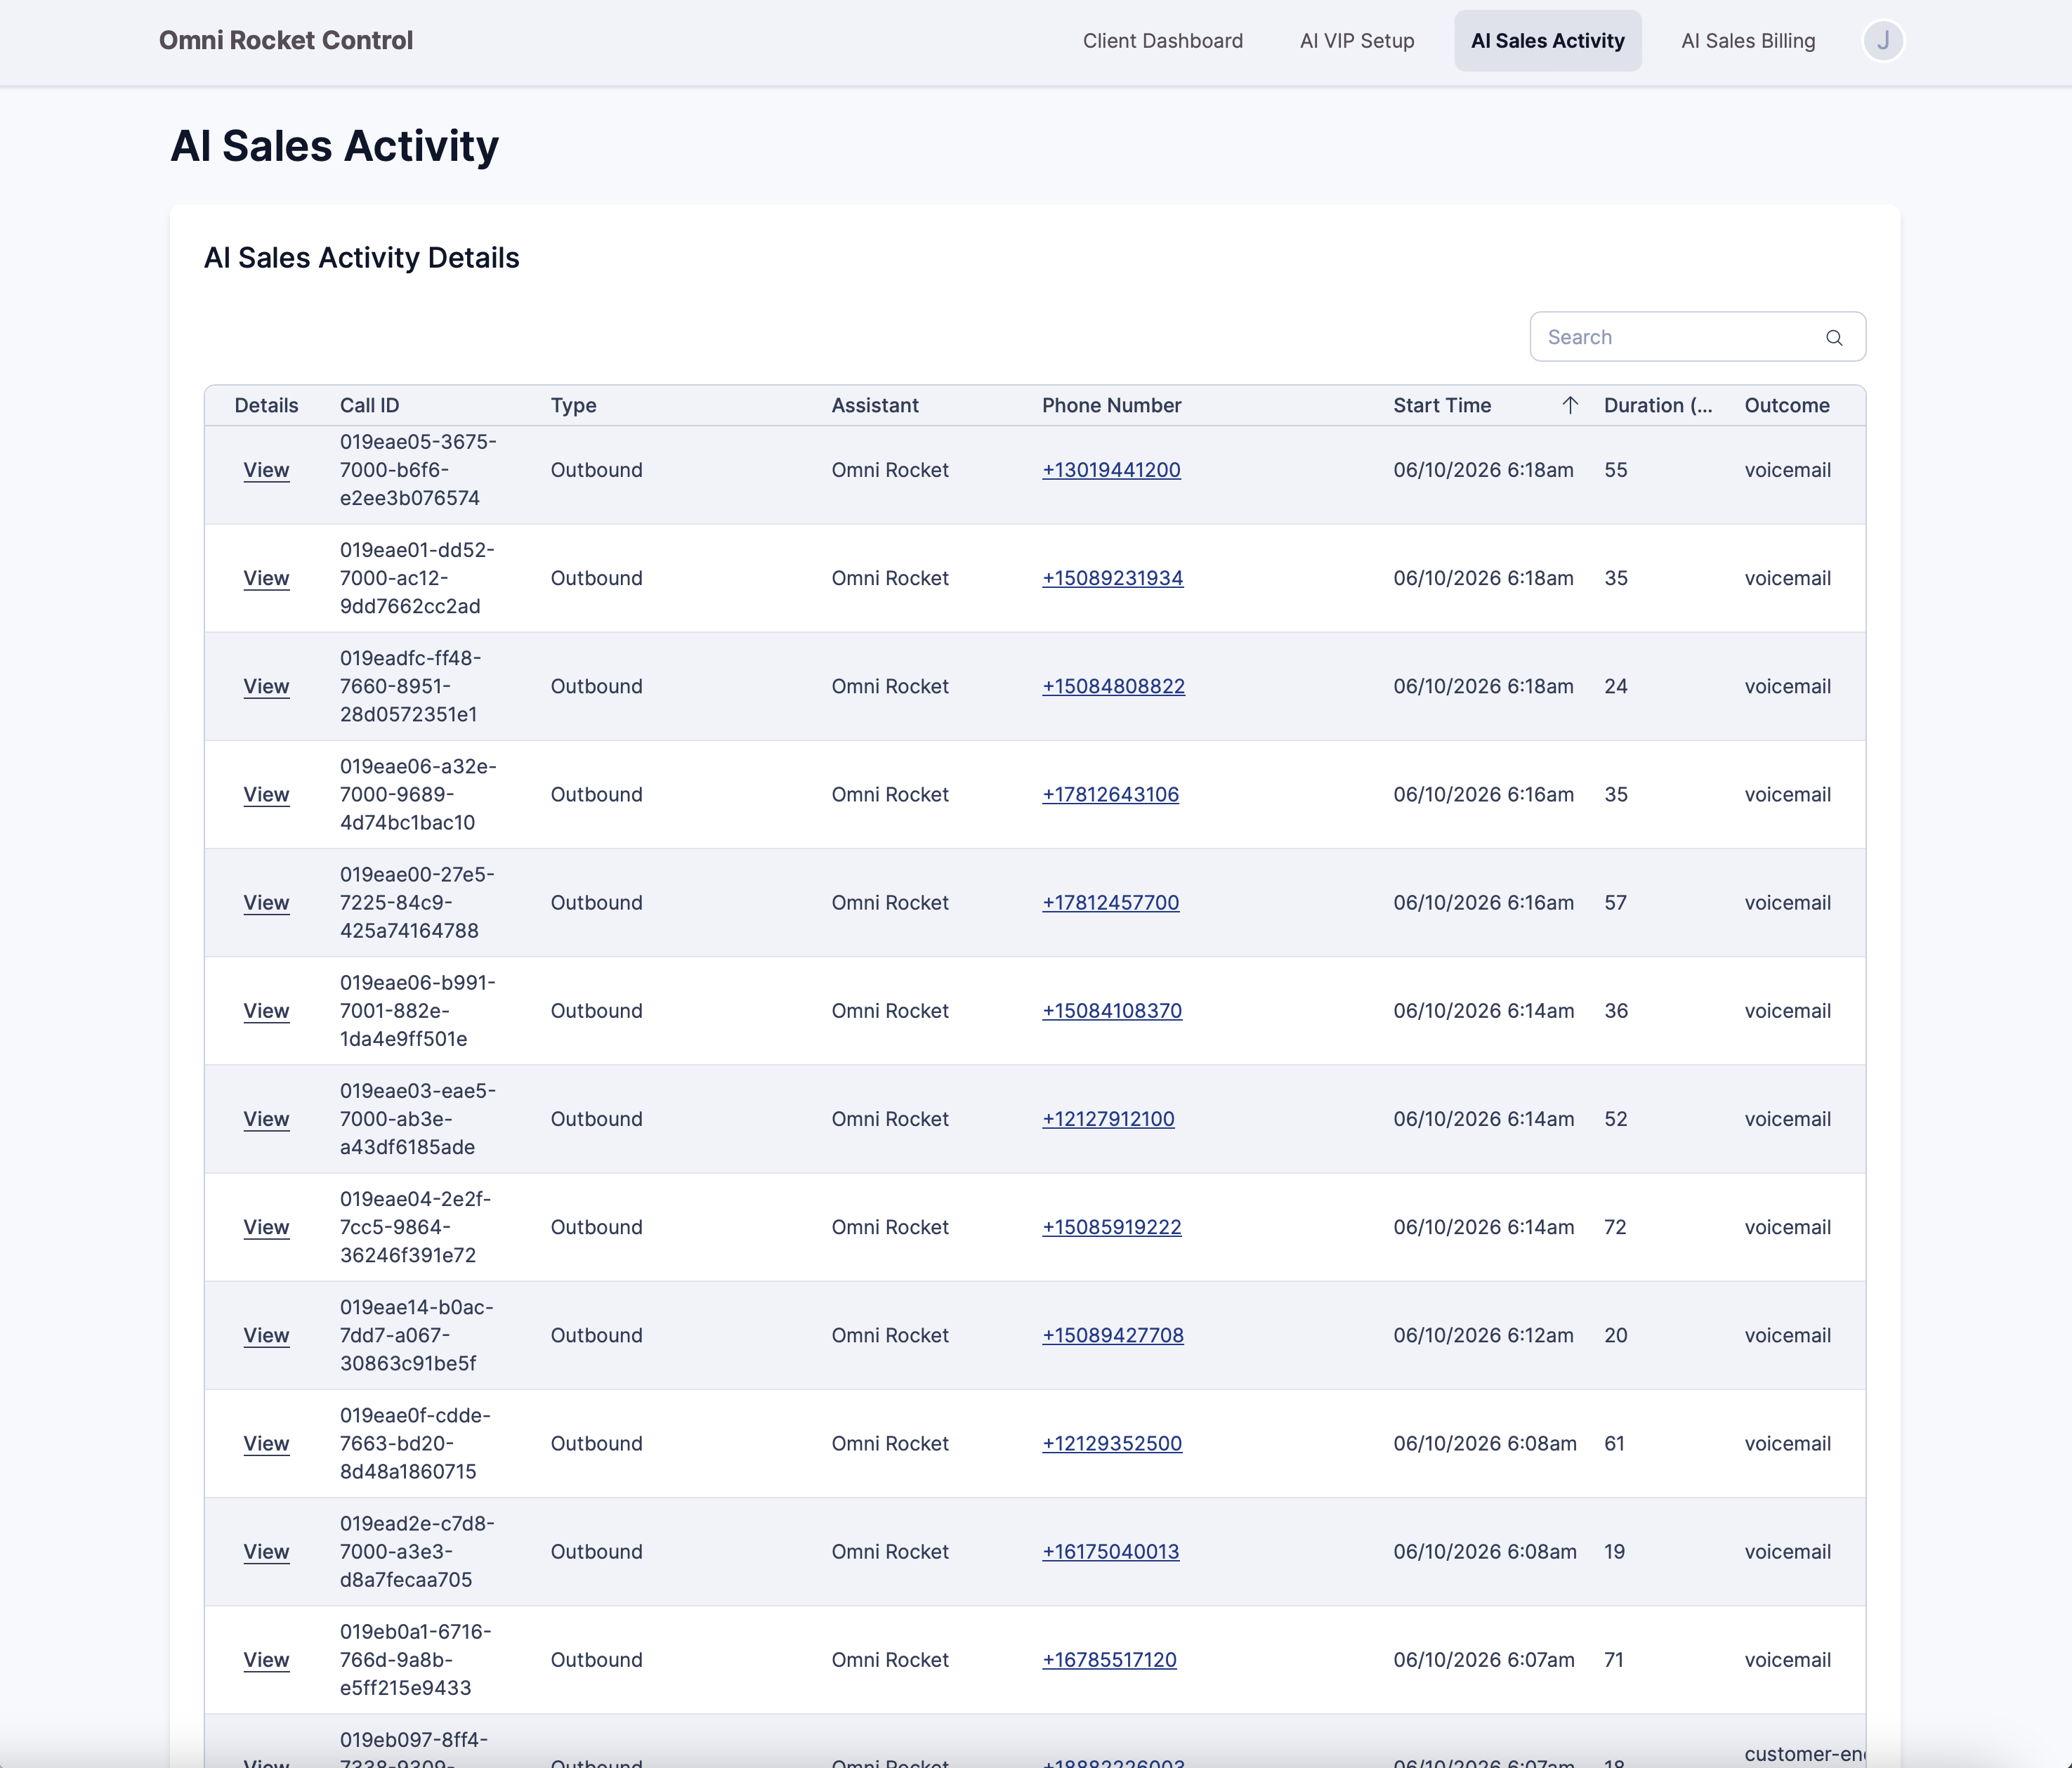Sort by the Assistant column header
This screenshot has width=2072, height=1768.
(x=875, y=405)
